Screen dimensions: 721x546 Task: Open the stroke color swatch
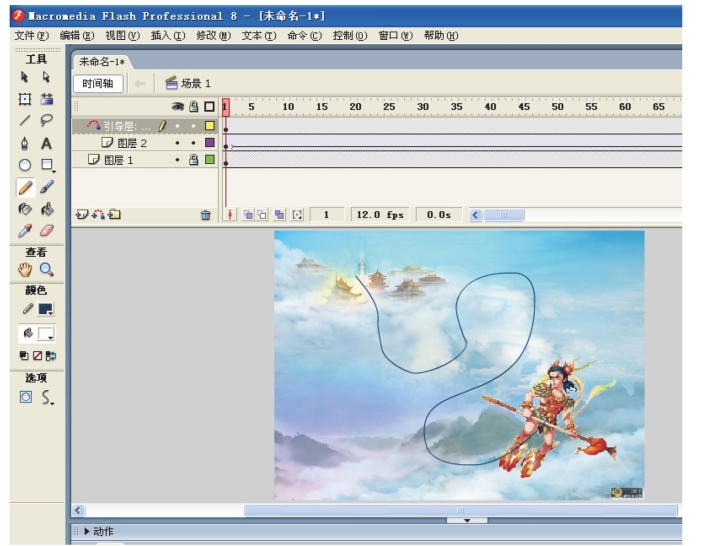pos(46,309)
